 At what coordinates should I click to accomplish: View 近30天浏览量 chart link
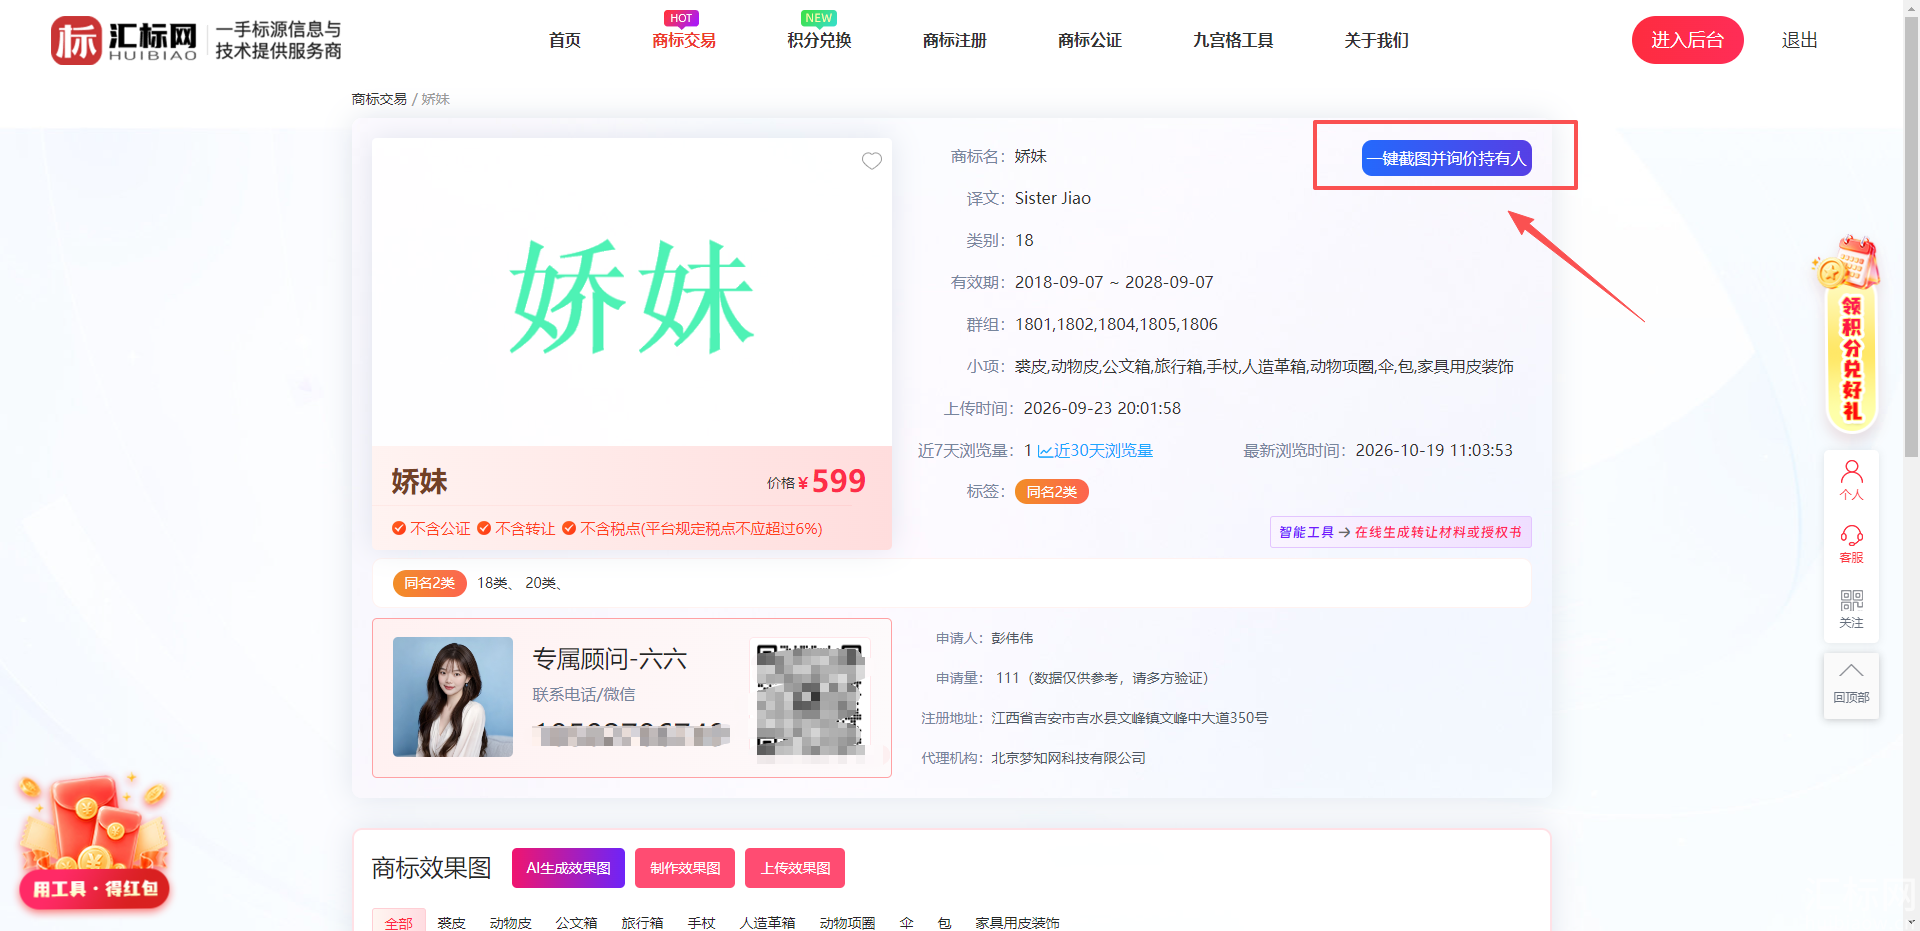pyautogui.click(x=1095, y=450)
